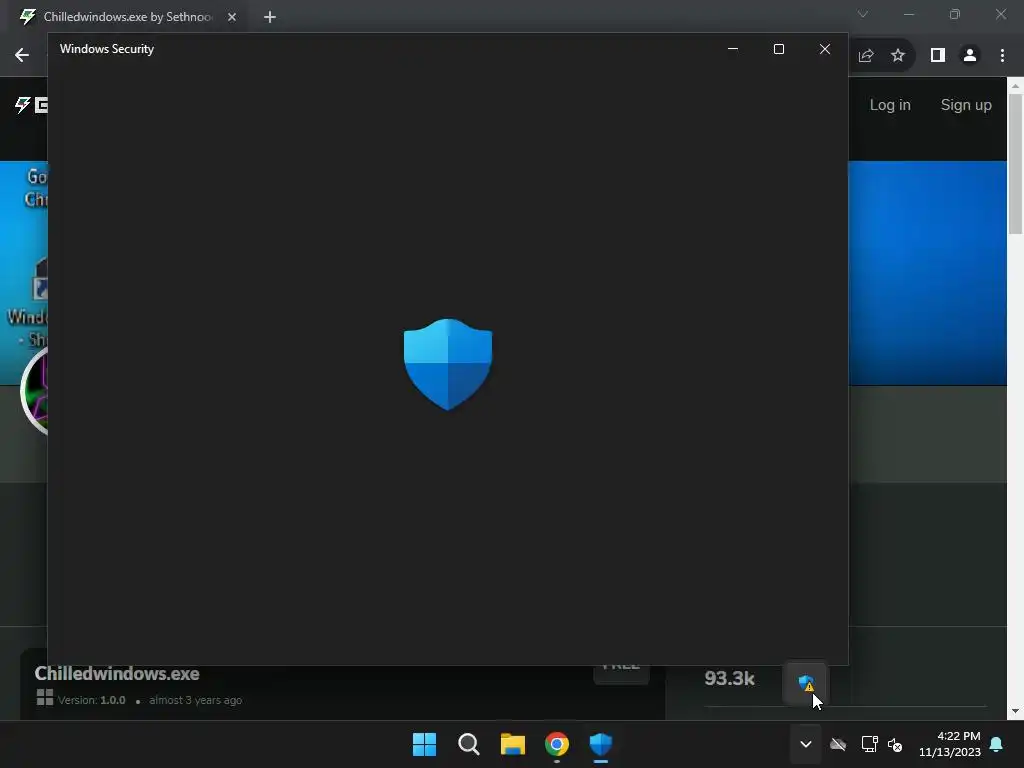This screenshot has height=768, width=1024.
Task: Expand hidden system tray icons chevron
Action: point(806,744)
